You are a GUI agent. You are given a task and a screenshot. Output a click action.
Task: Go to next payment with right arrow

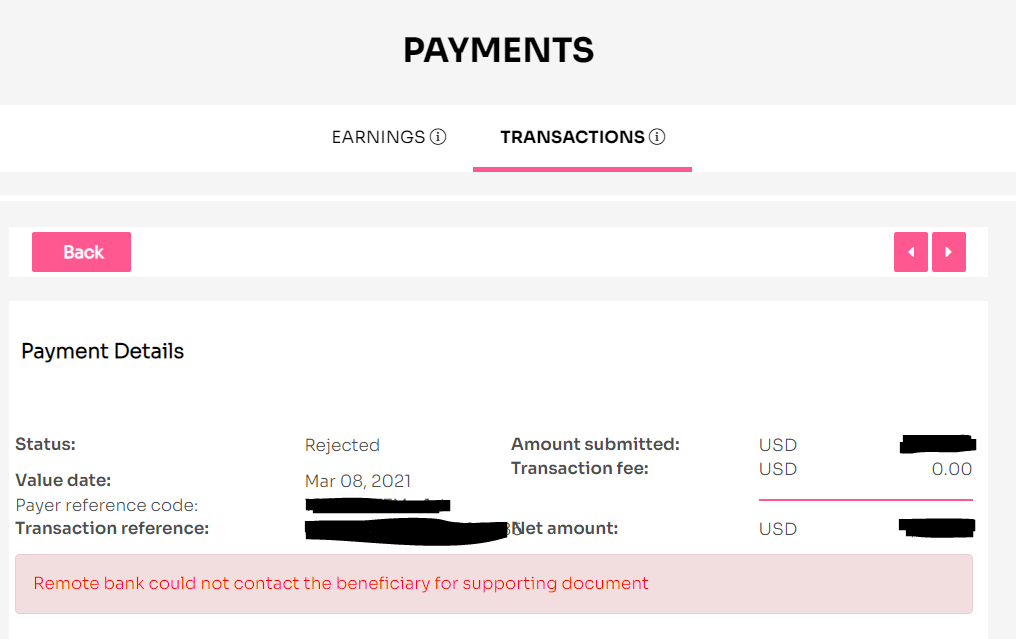click(949, 252)
